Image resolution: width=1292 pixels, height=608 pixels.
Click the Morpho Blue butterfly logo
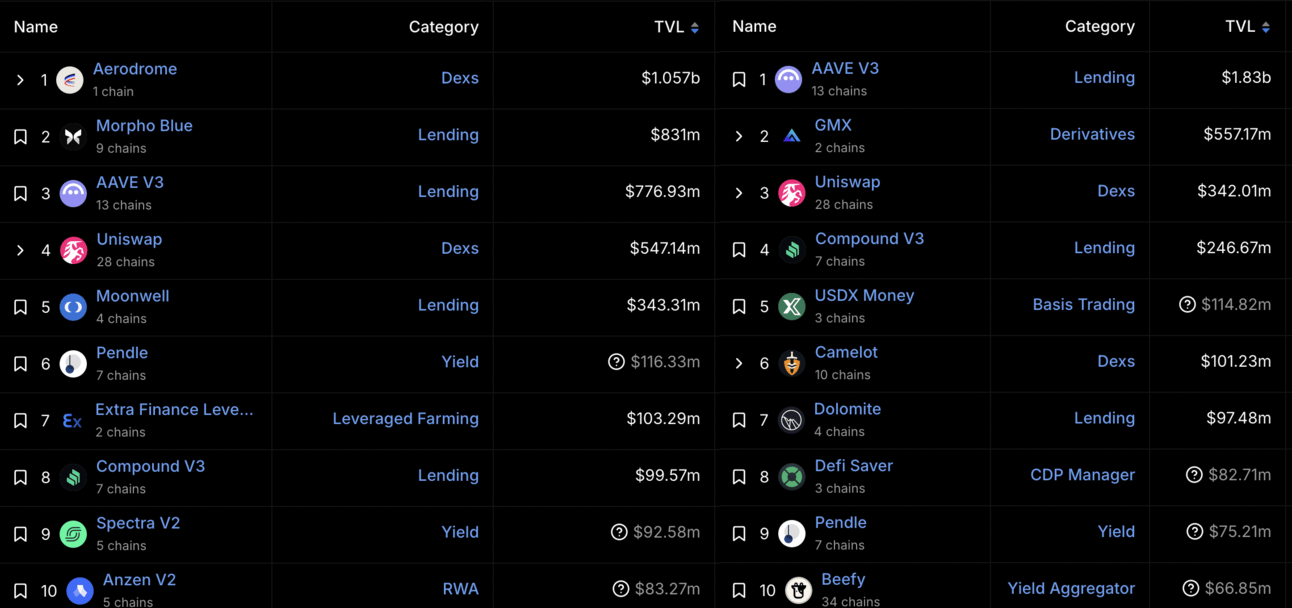(73, 137)
